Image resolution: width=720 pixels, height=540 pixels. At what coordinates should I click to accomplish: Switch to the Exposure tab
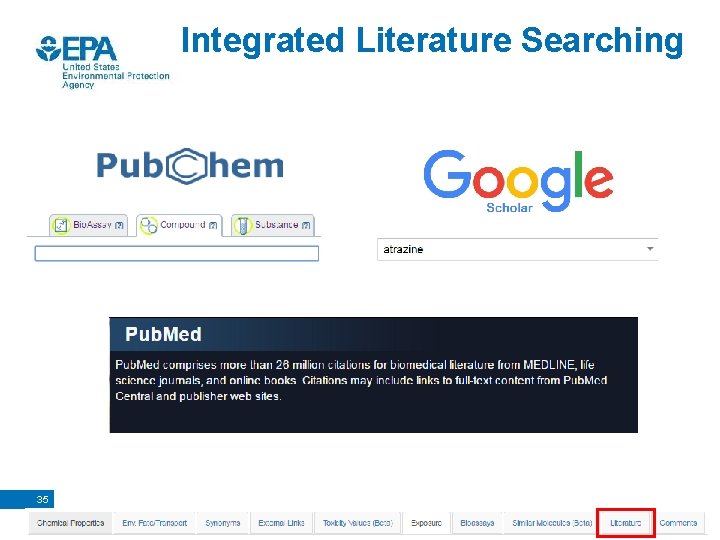pyautogui.click(x=426, y=523)
